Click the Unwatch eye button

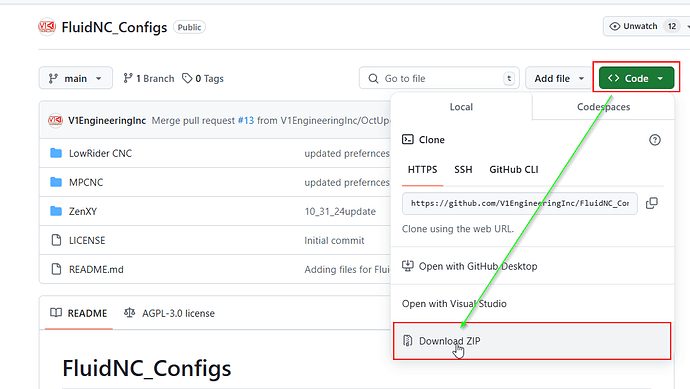click(633, 26)
